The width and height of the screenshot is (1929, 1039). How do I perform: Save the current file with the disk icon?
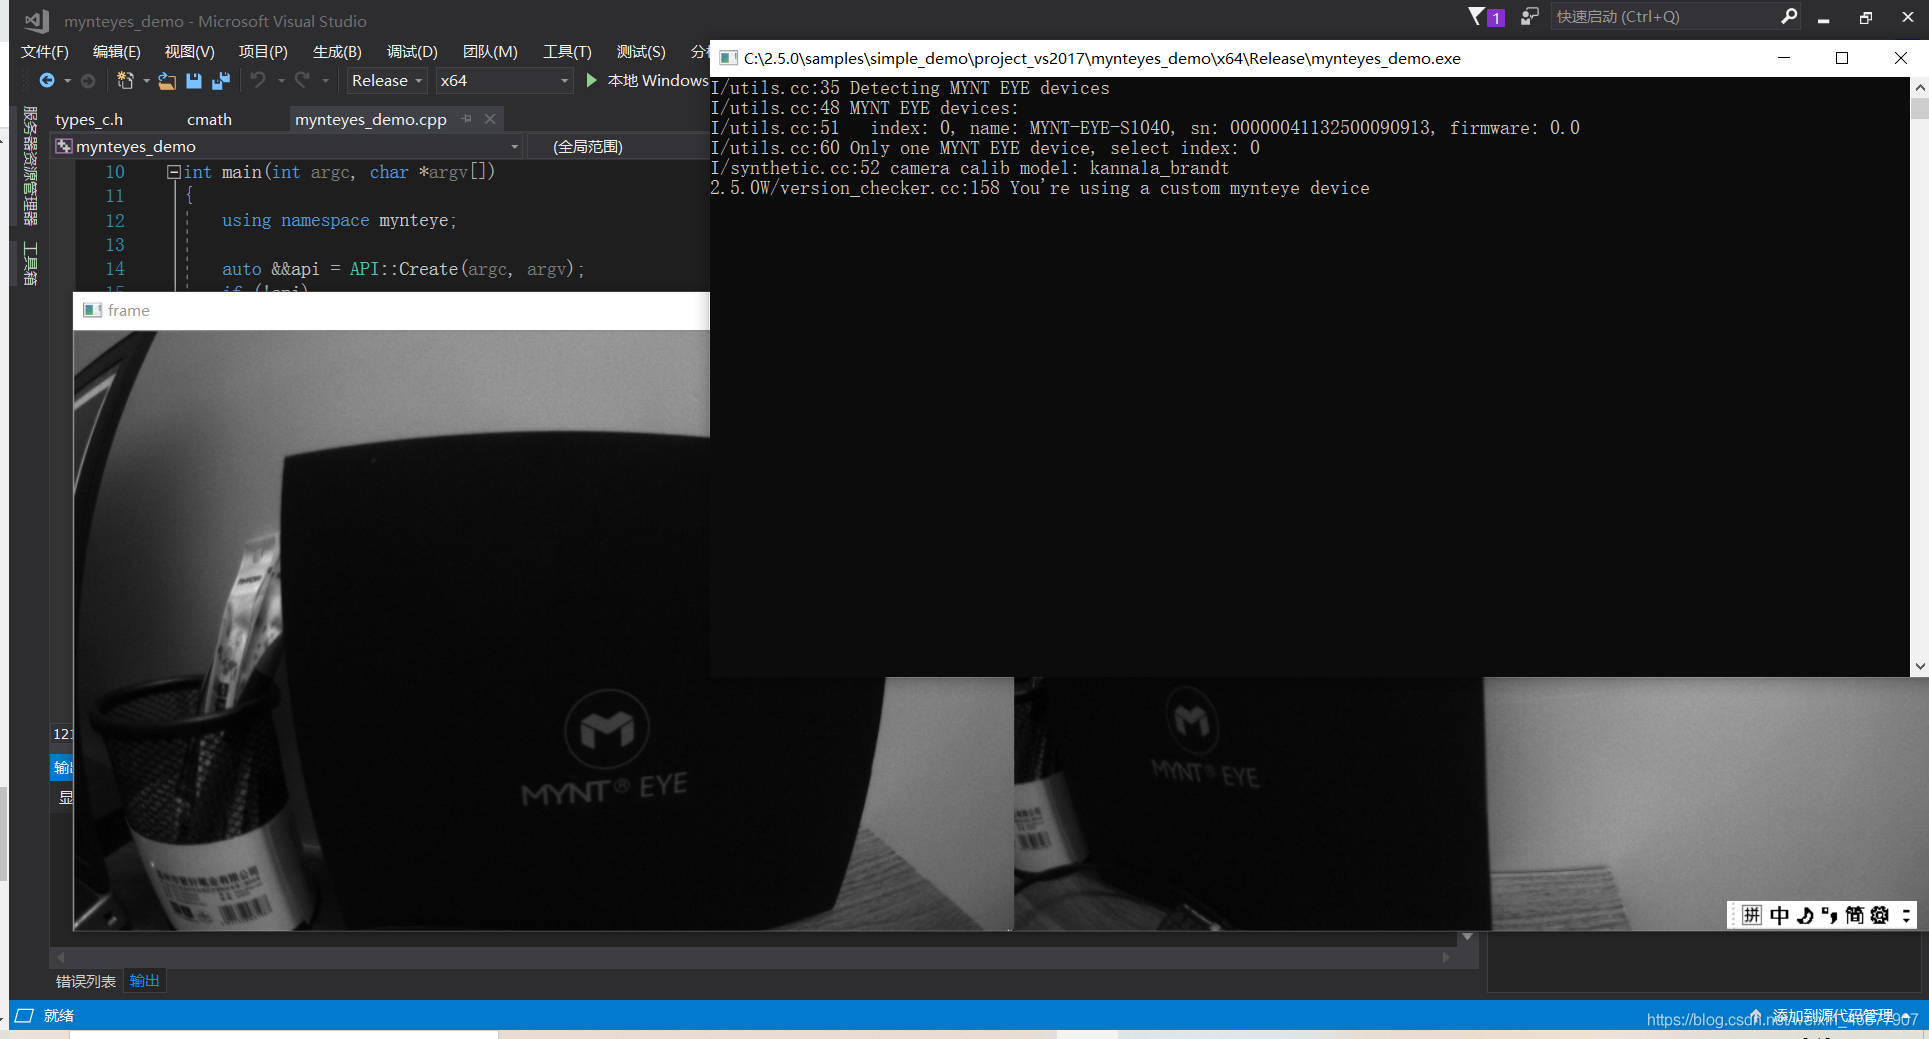194,81
